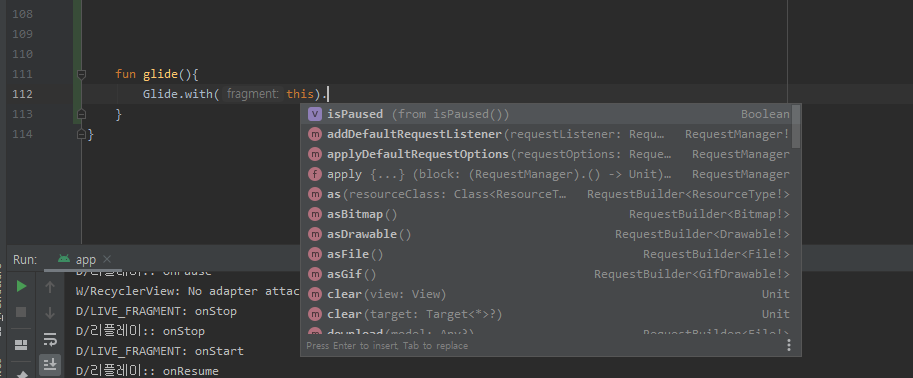Viewport: 913px width, 378px height.
Task: Click RequestBuilder<GifDrawable!> return type text
Action: 692,274
